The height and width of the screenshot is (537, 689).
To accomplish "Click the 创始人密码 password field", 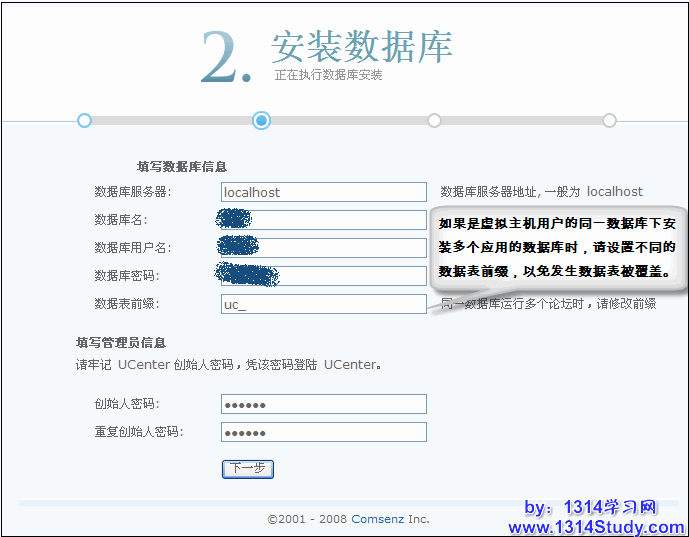I will [323, 404].
